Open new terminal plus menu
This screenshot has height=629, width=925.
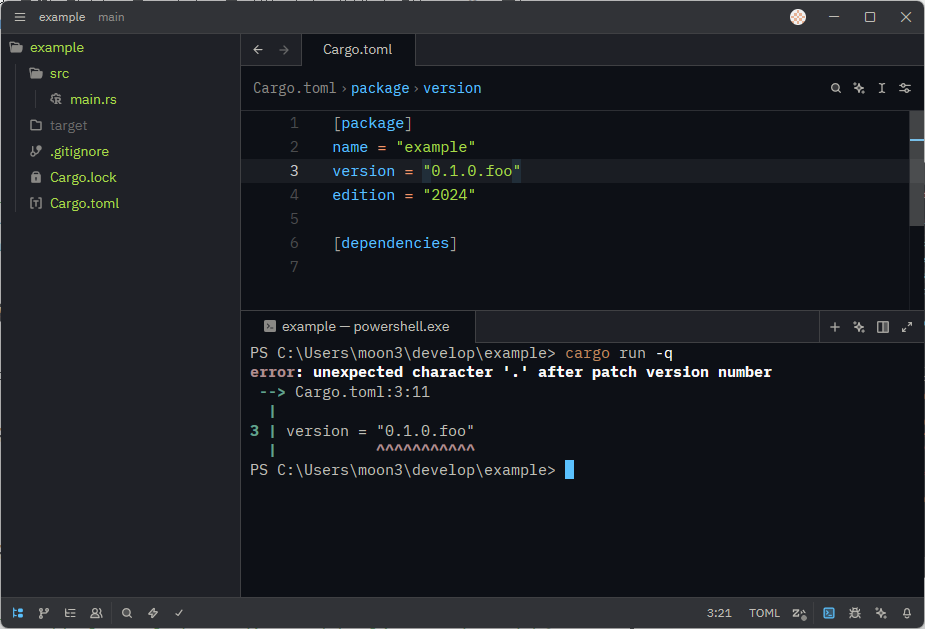tap(835, 327)
